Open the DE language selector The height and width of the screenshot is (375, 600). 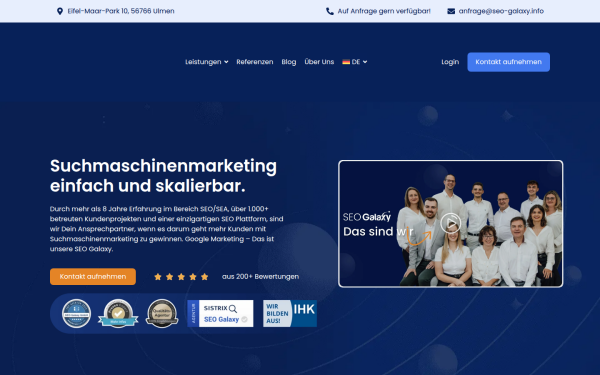click(355, 62)
